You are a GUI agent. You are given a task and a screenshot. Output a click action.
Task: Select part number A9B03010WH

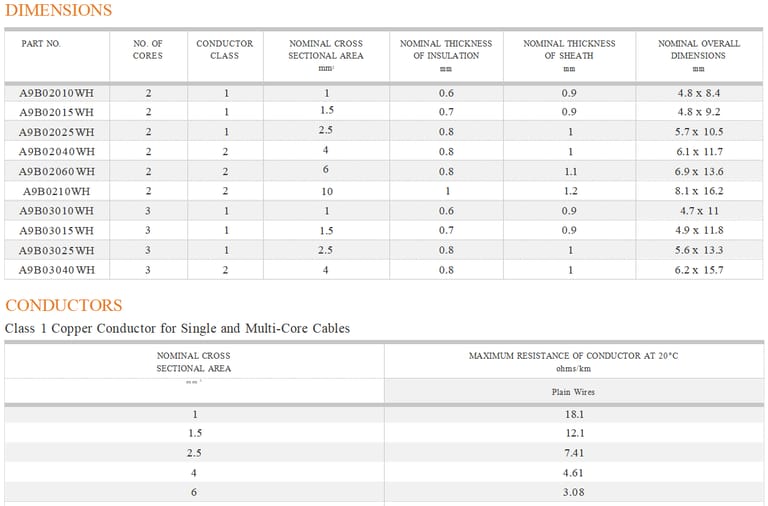click(x=56, y=211)
